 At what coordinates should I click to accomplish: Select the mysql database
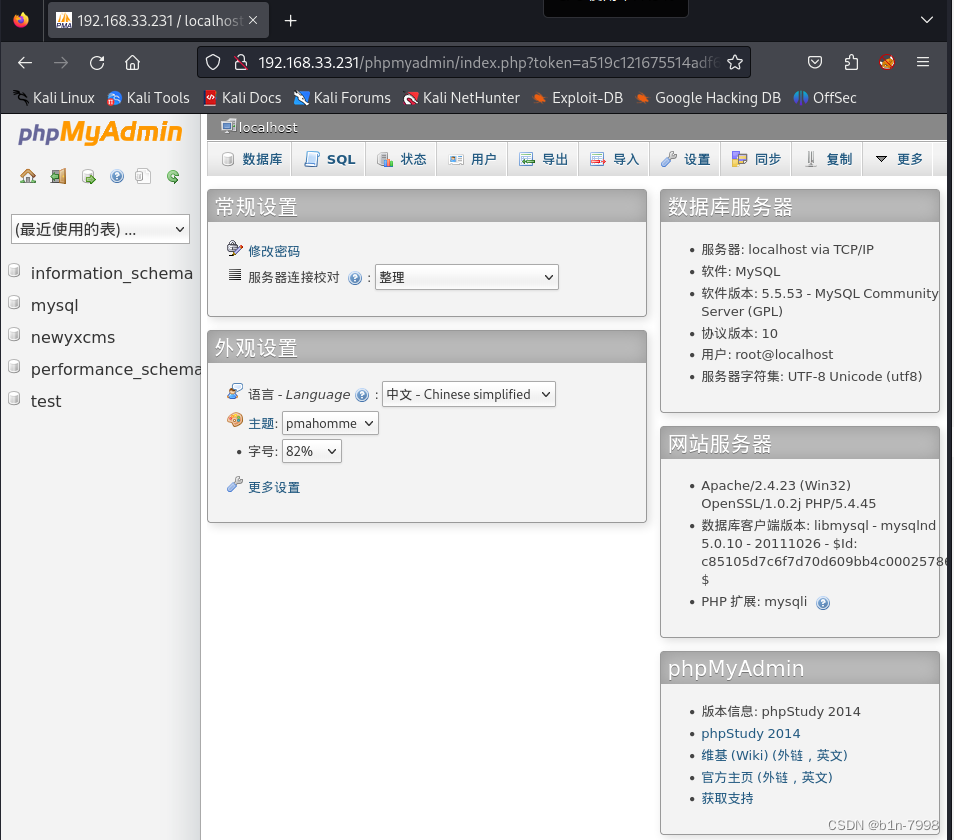click(55, 305)
